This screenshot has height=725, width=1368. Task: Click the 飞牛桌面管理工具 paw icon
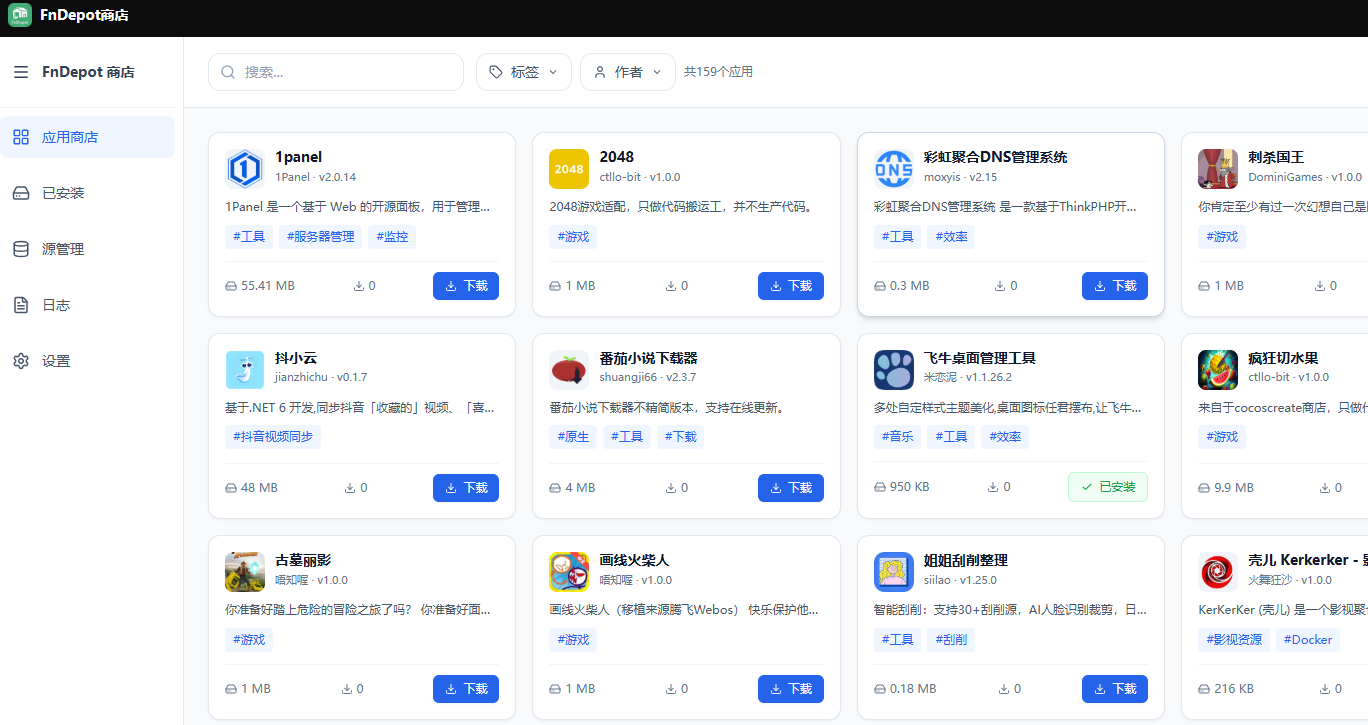(894, 370)
